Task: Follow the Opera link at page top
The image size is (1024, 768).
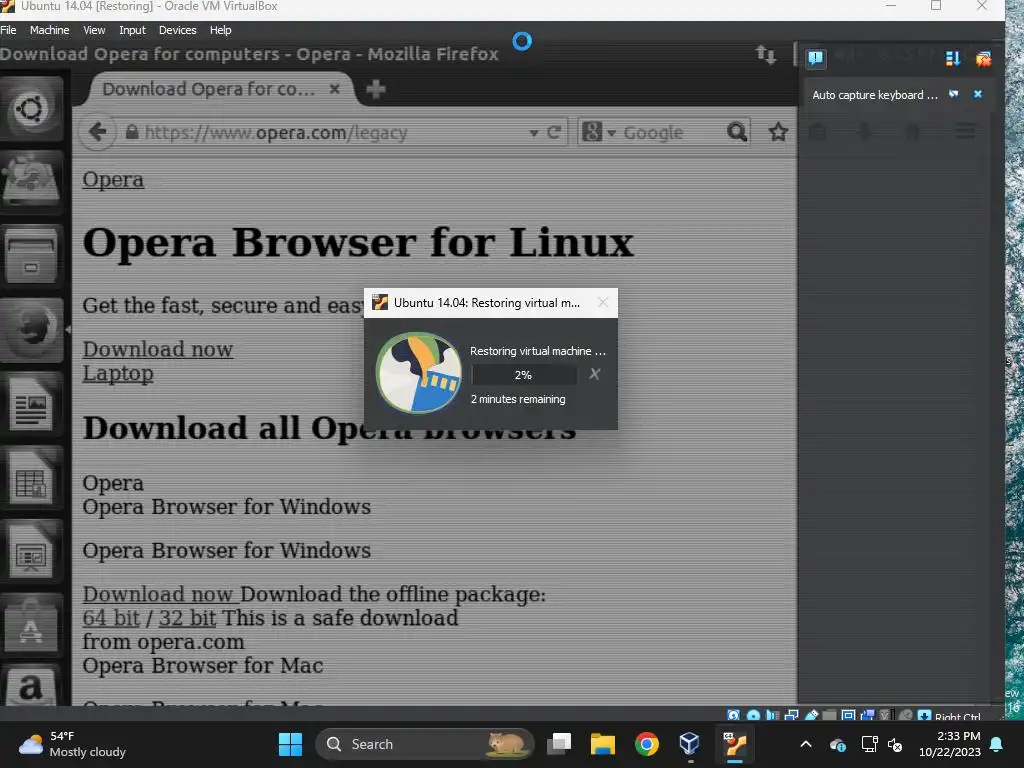Action: (113, 180)
